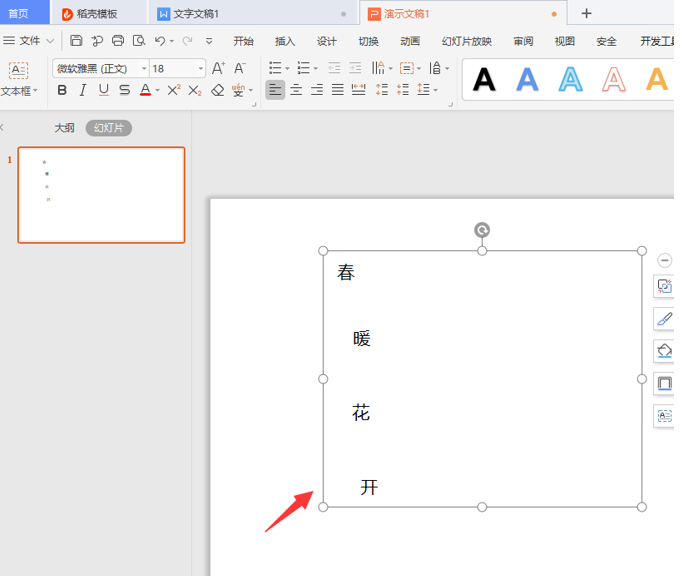Redo the last action
The width and height of the screenshot is (682, 576).
187,41
